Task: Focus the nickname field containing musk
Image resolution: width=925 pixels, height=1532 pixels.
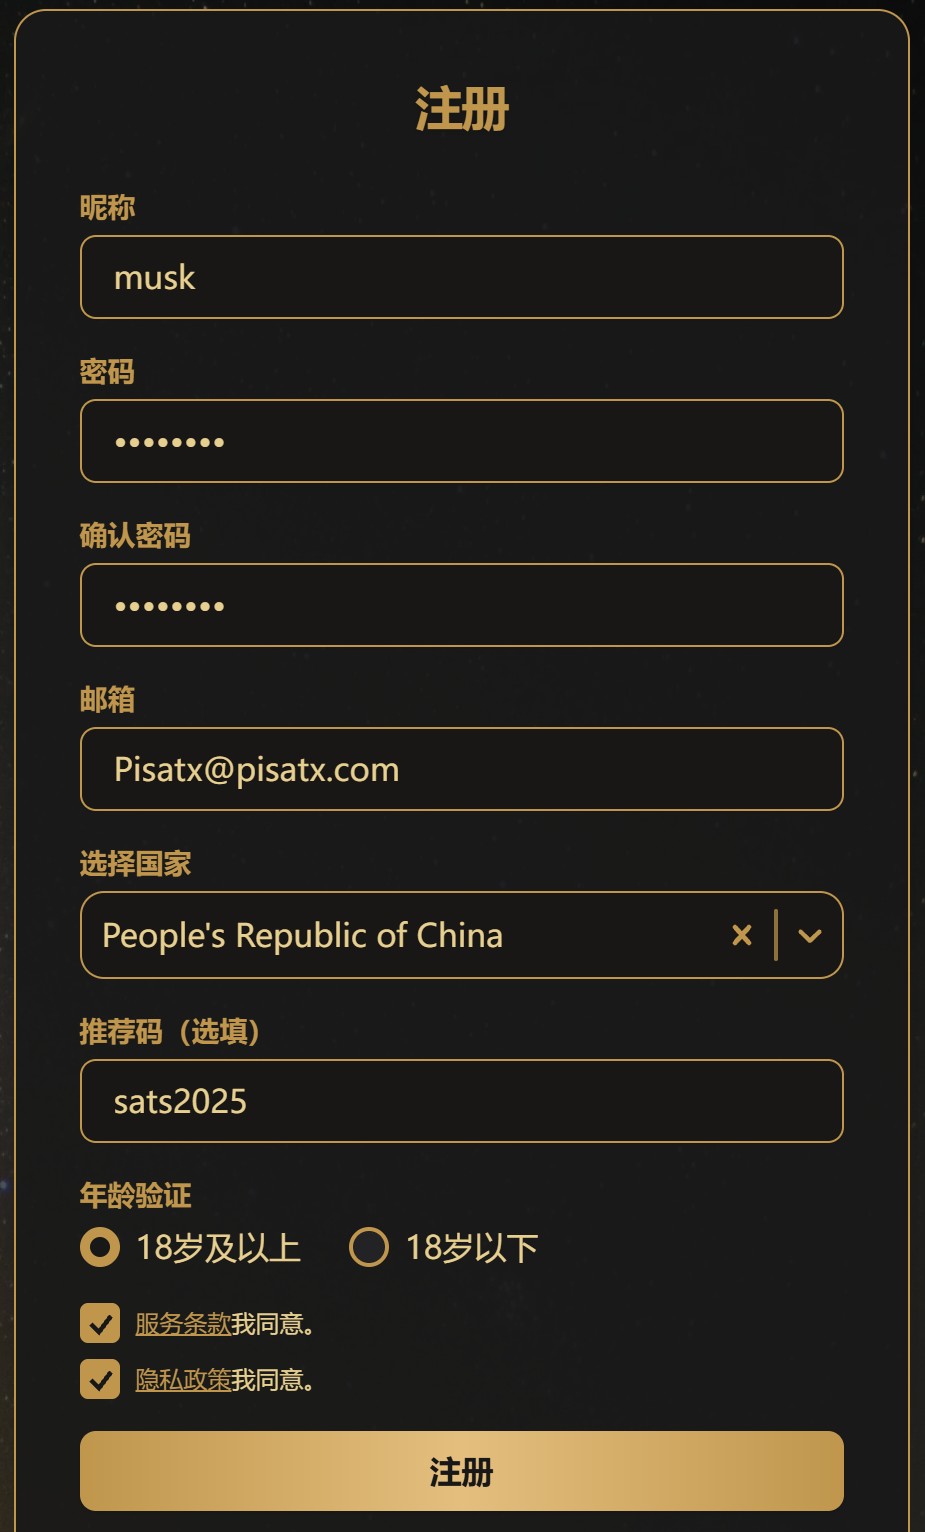Action: tap(462, 277)
